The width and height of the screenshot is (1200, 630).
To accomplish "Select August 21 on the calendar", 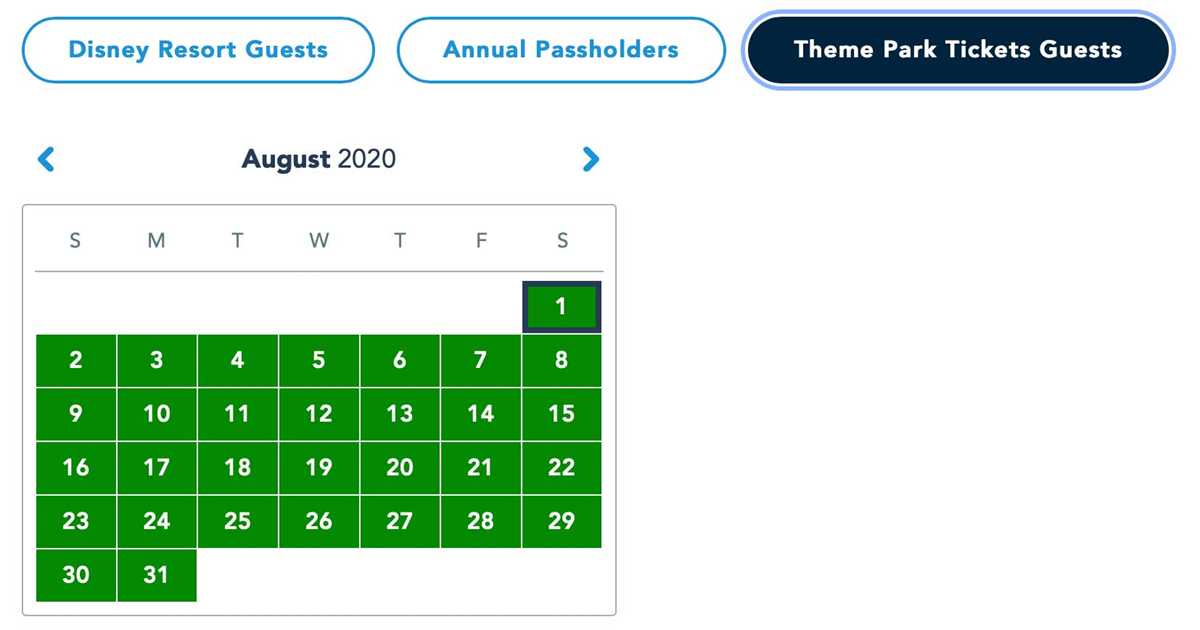I will (481, 467).
